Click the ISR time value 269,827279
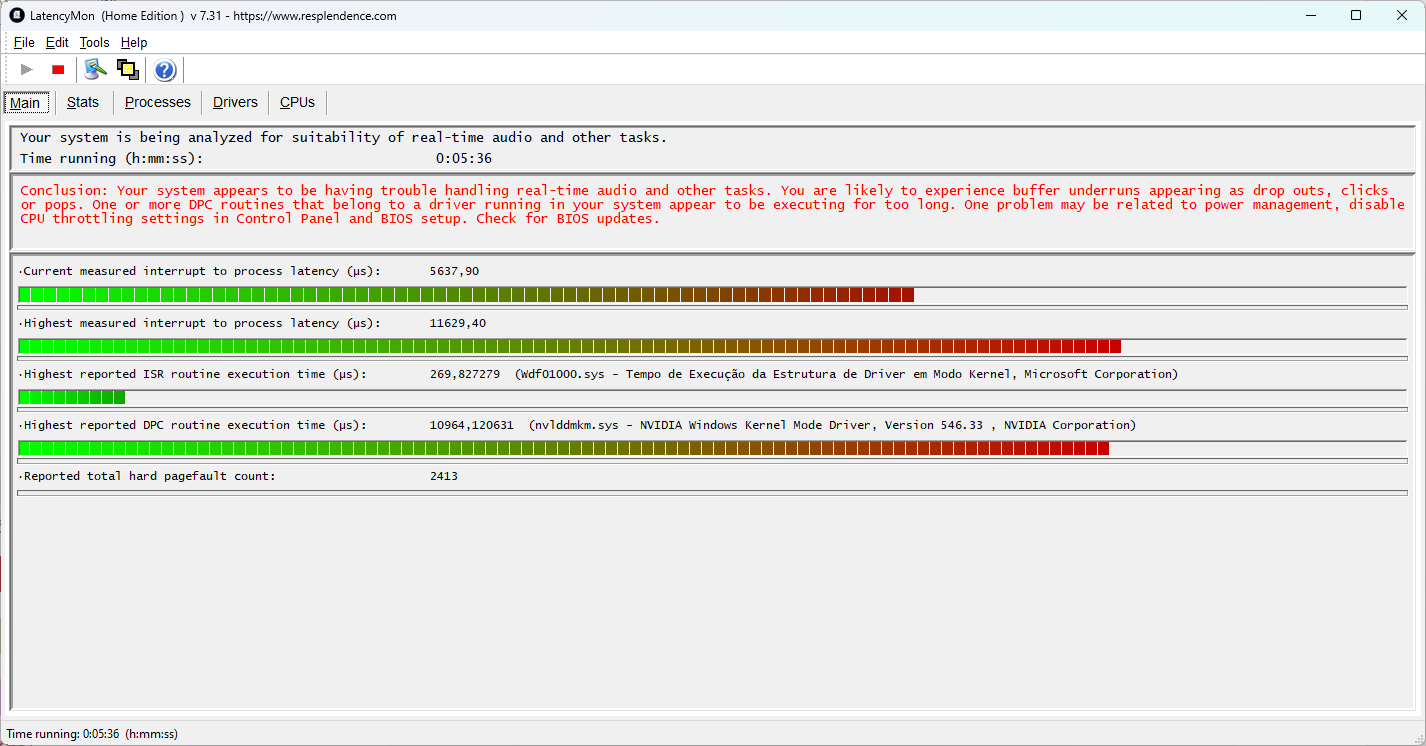 point(465,374)
